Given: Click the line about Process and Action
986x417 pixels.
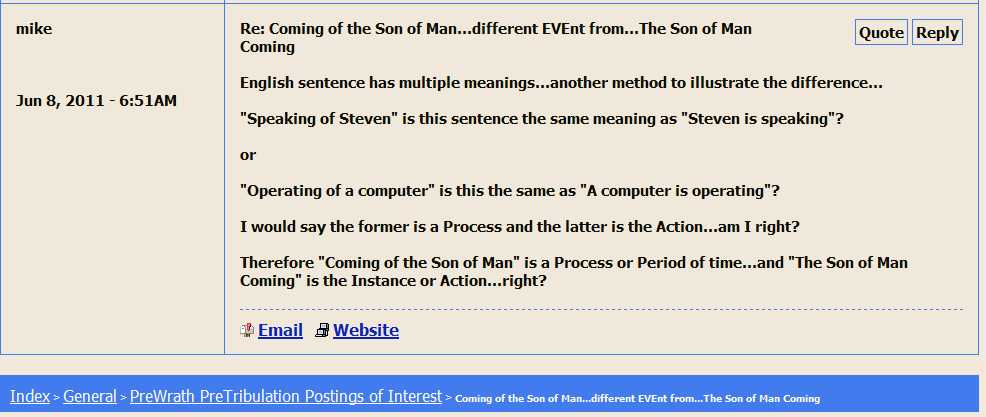Looking at the screenshot, I should [x=519, y=227].
